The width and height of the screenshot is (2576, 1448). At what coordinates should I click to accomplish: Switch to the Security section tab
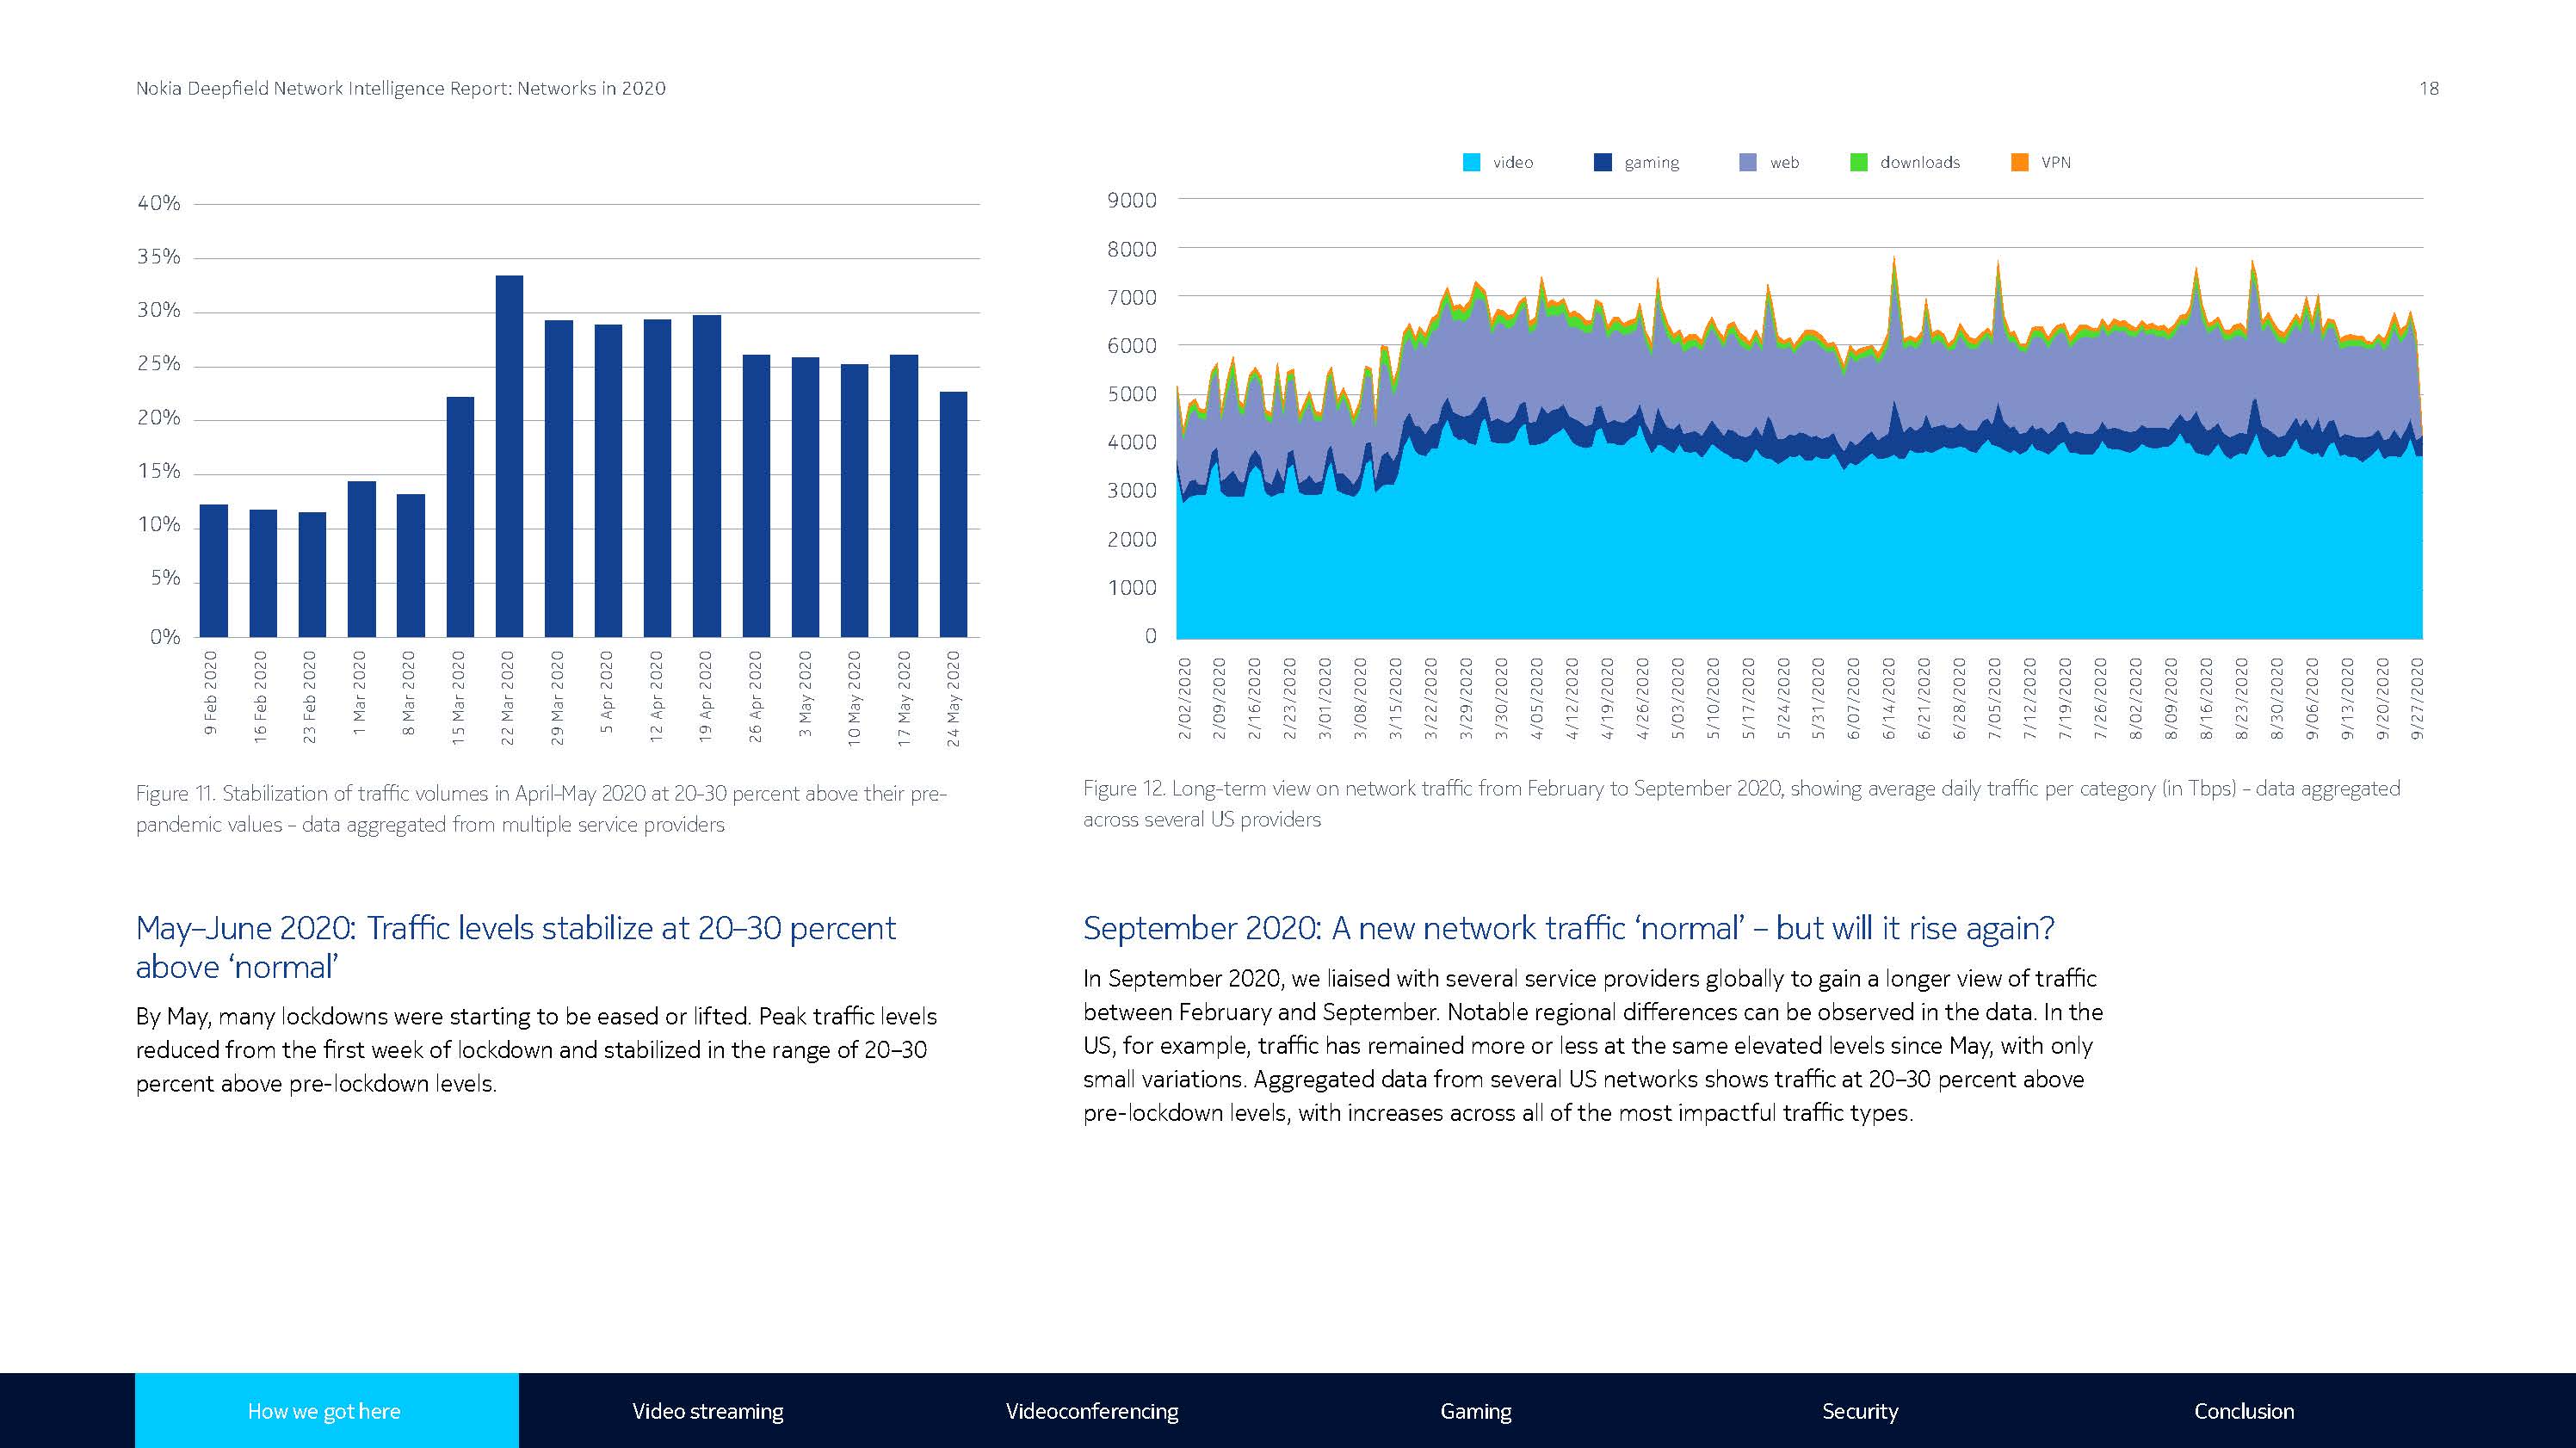click(1859, 1411)
